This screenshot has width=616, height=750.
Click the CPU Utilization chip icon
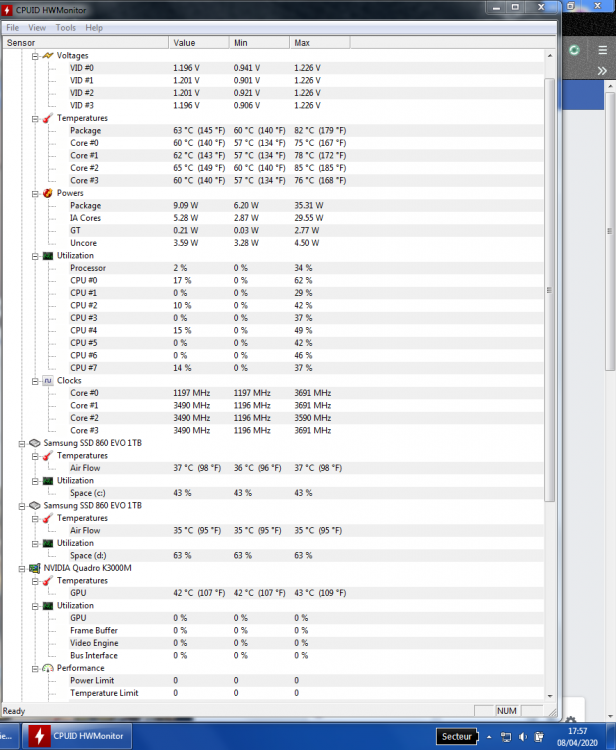[x=48, y=256]
